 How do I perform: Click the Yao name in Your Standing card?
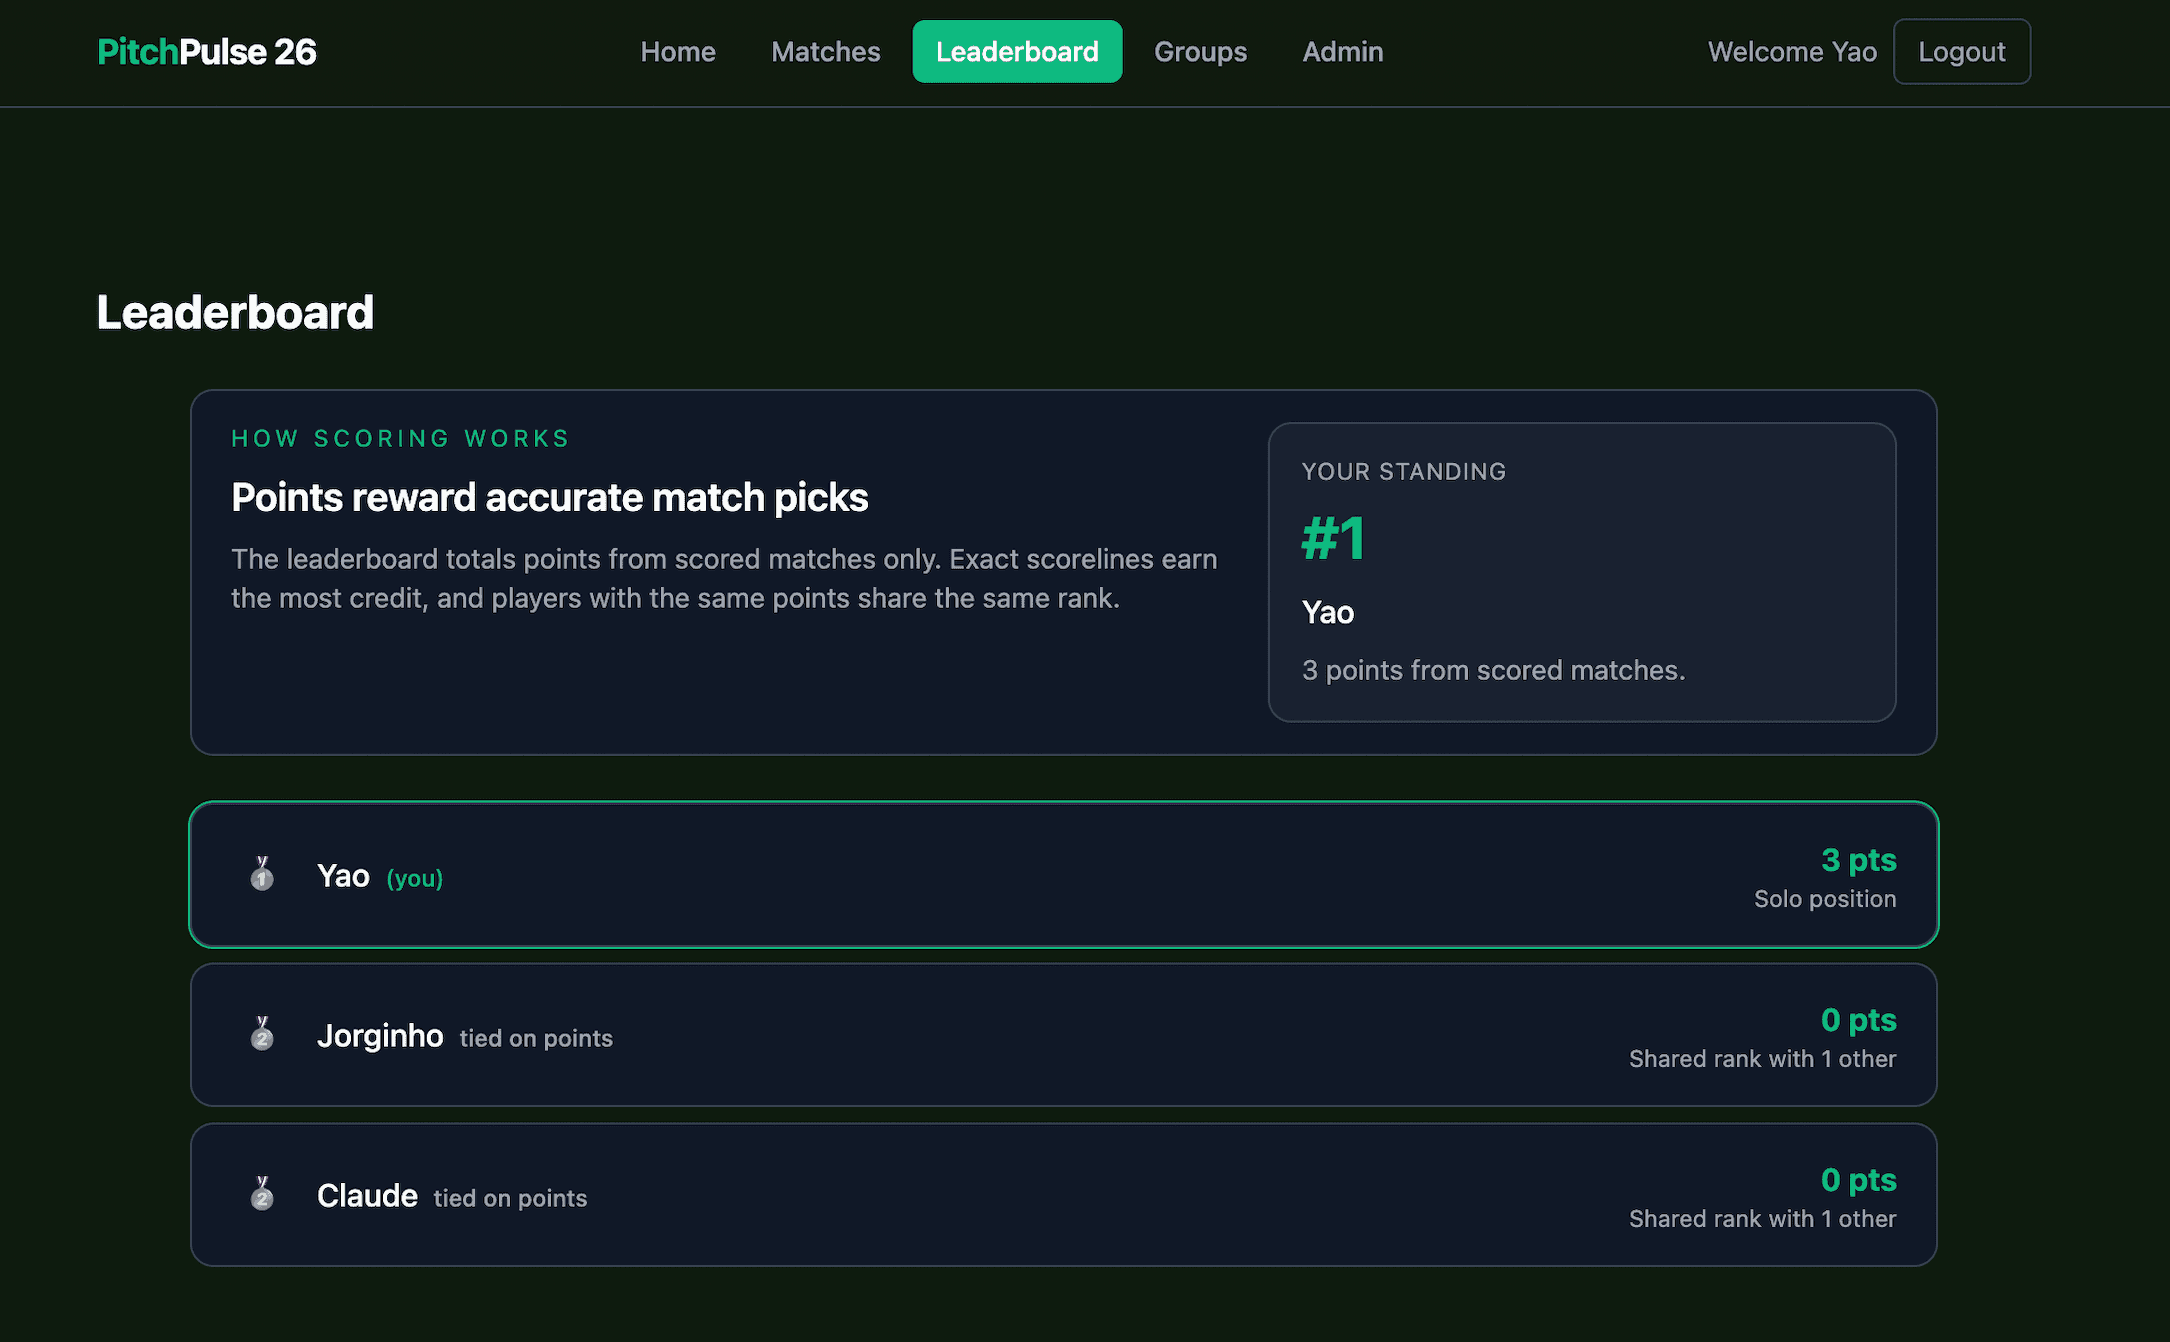coord(1328,612)
